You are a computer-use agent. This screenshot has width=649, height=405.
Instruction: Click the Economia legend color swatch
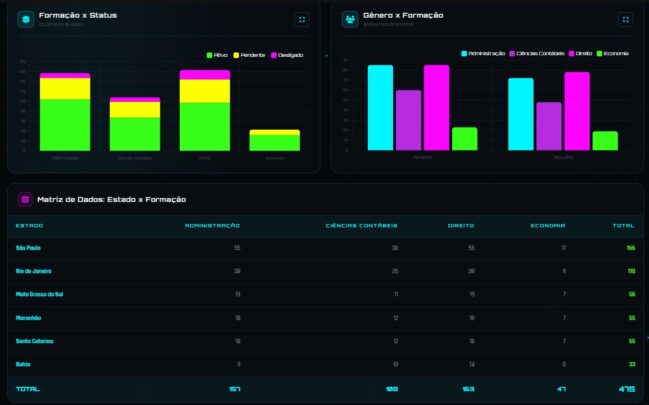click(x=599, y=53)
